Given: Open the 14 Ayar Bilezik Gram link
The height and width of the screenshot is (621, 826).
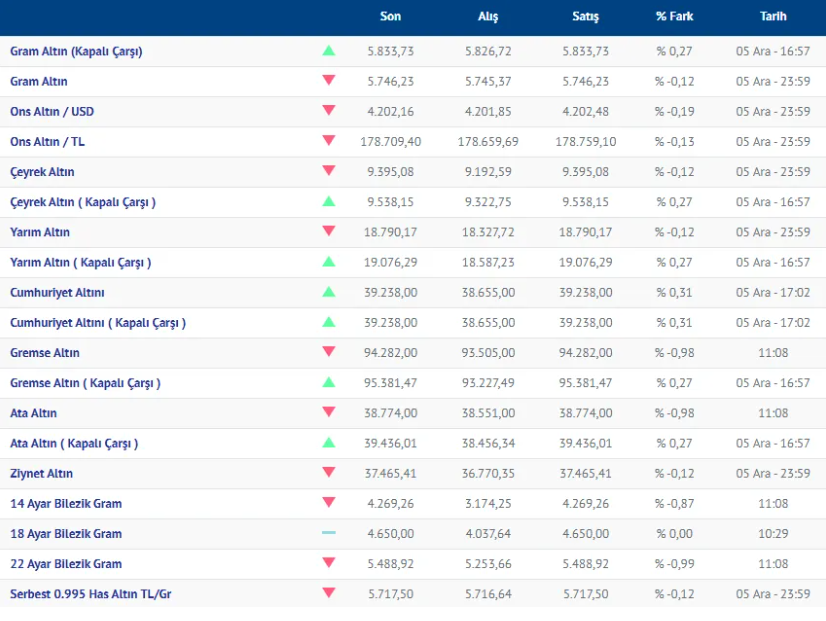Looking at the screenshot, I should click(x=66, y=503).
